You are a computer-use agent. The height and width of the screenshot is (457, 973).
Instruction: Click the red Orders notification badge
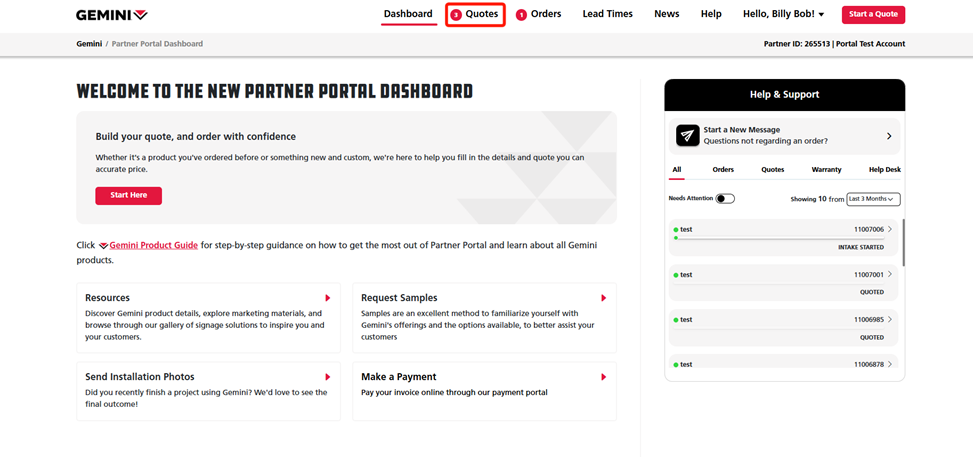(x=521, y=15)
